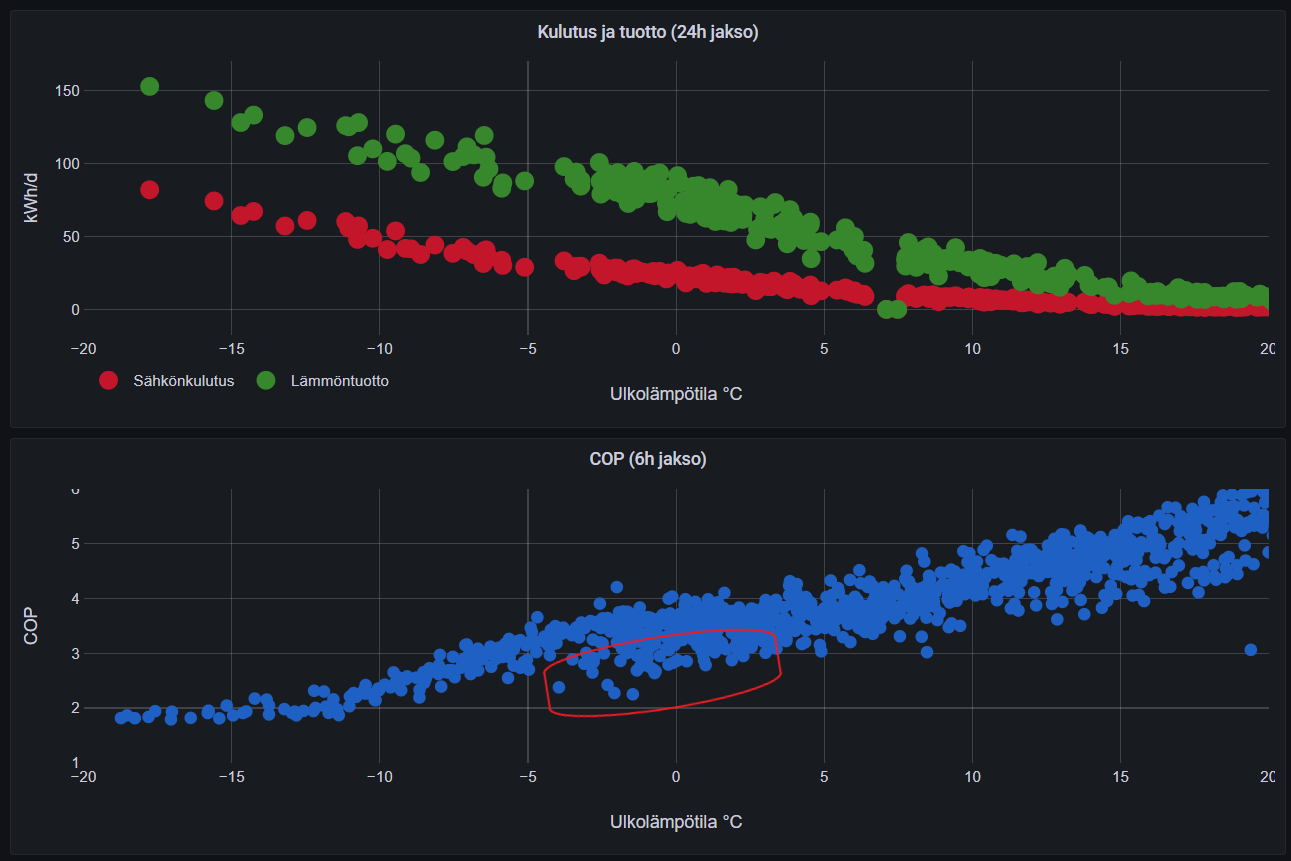
Task: Click the green point at zero kWh/d near 7 °C
Action: coord(886,309)
